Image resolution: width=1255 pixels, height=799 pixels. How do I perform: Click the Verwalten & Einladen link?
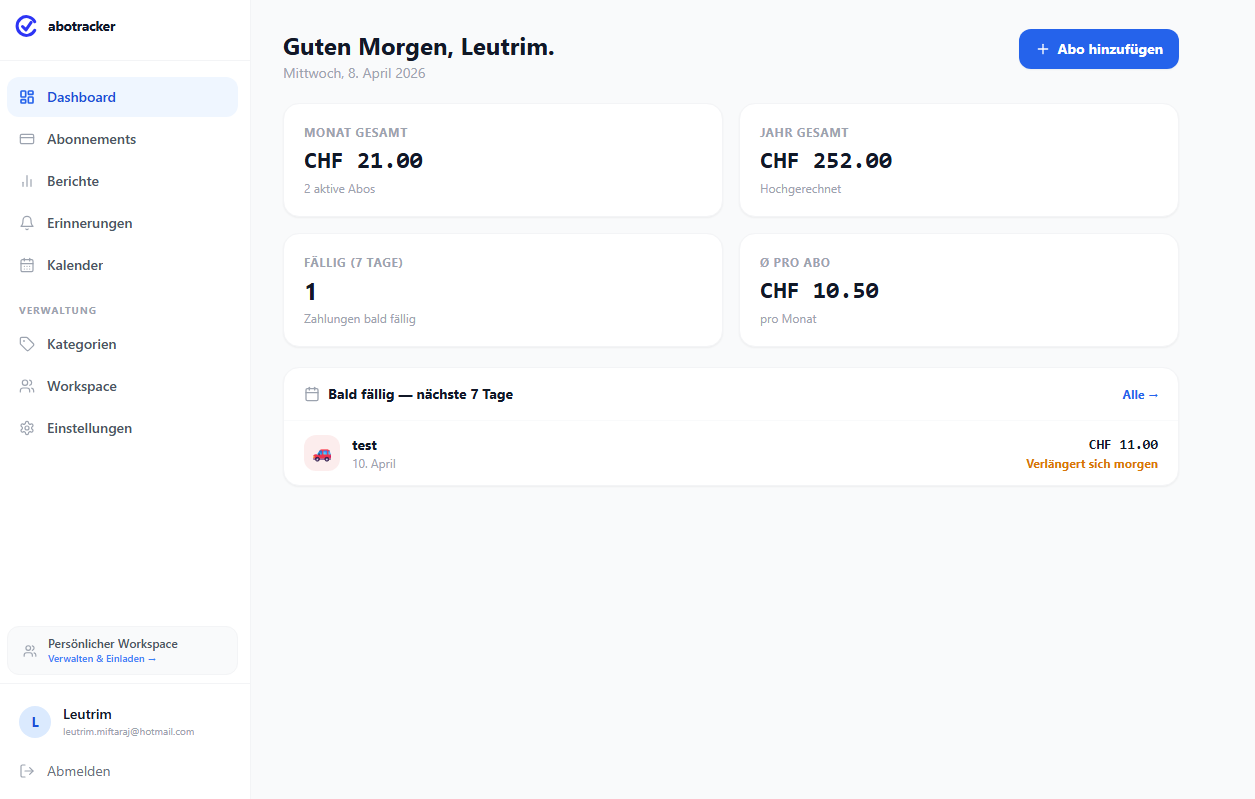coord(102,659)
